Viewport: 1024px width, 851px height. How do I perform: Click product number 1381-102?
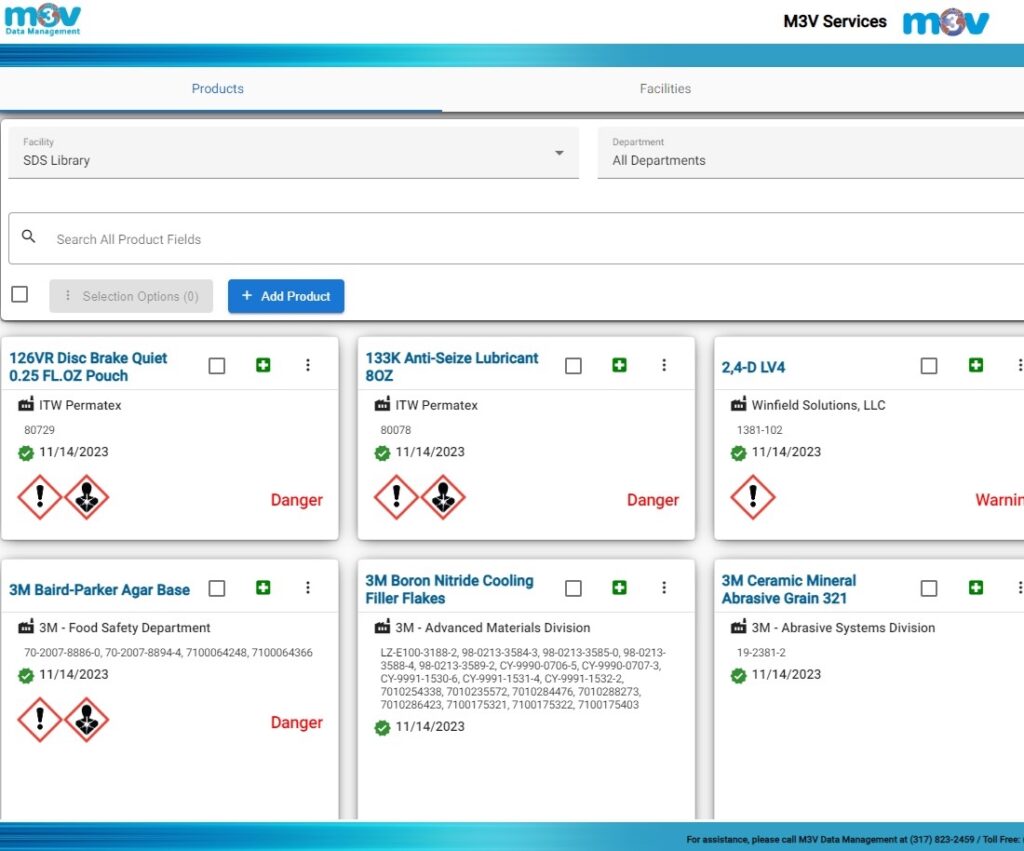759,430
